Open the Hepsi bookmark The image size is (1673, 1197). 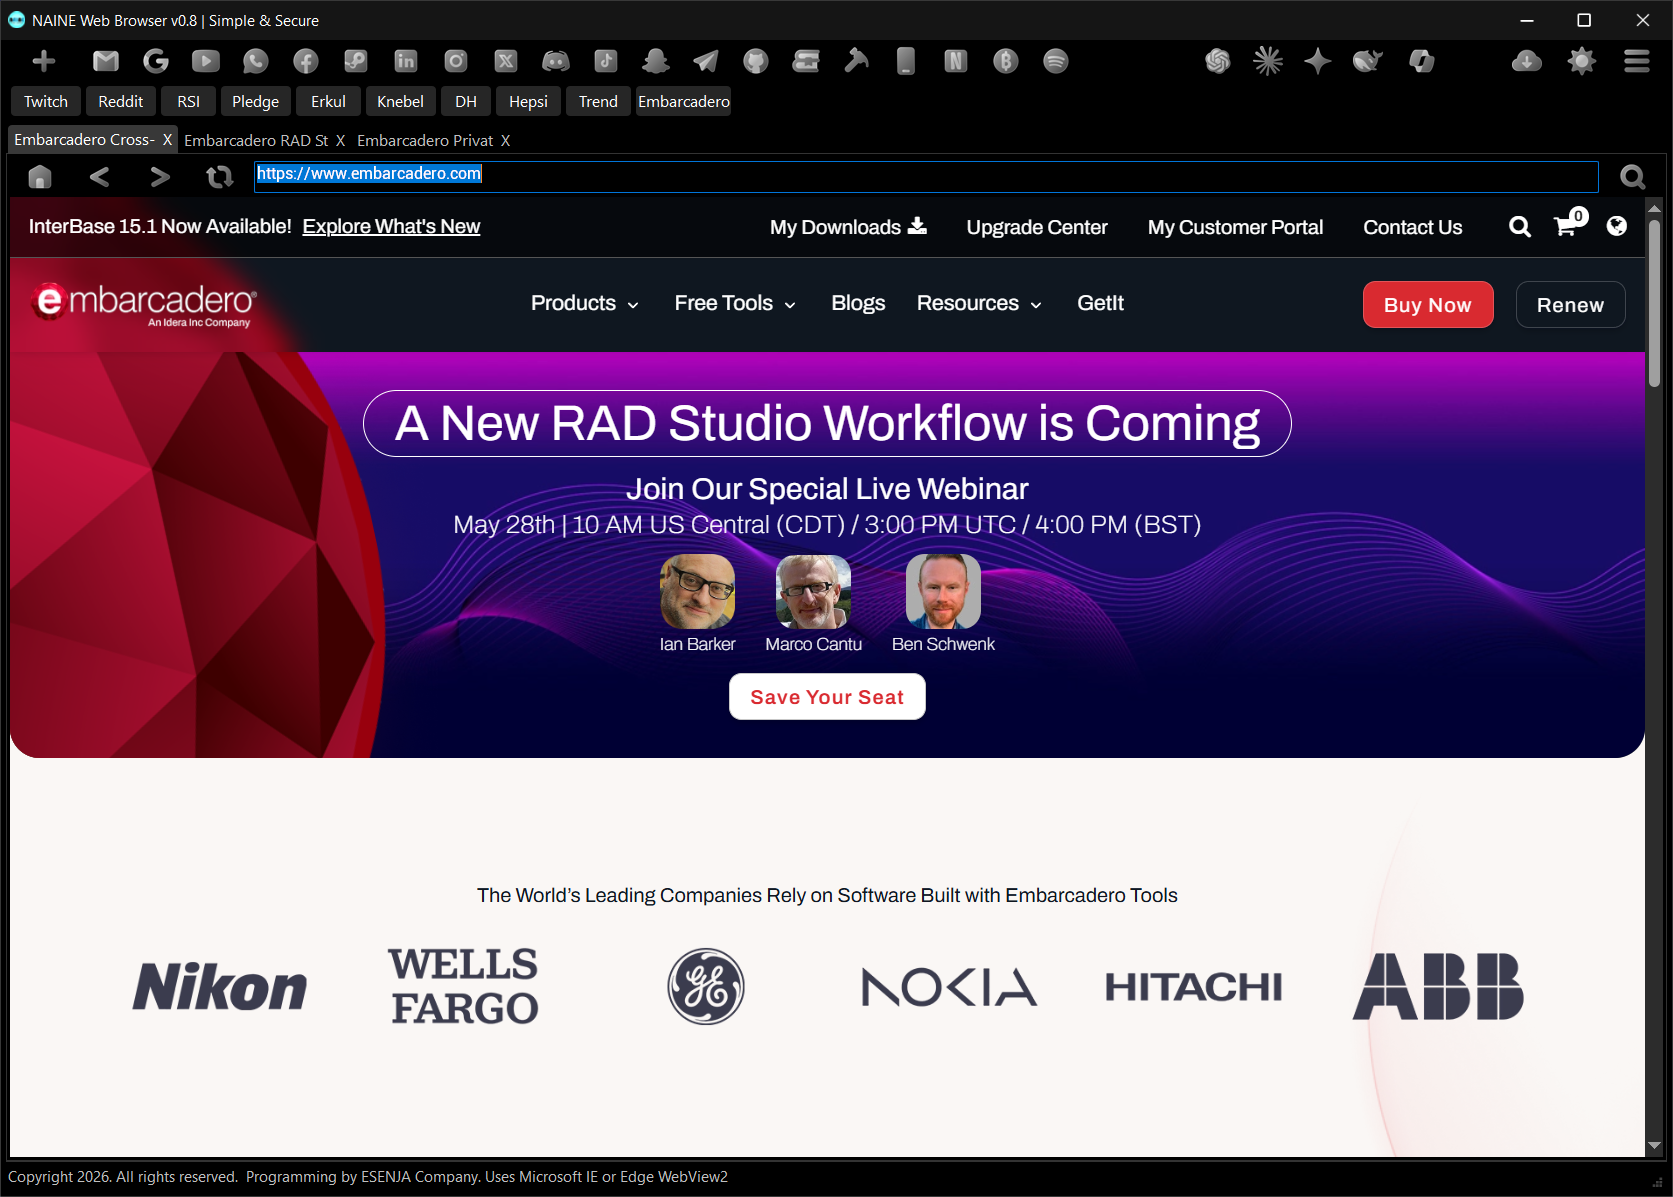click(528, 101)
